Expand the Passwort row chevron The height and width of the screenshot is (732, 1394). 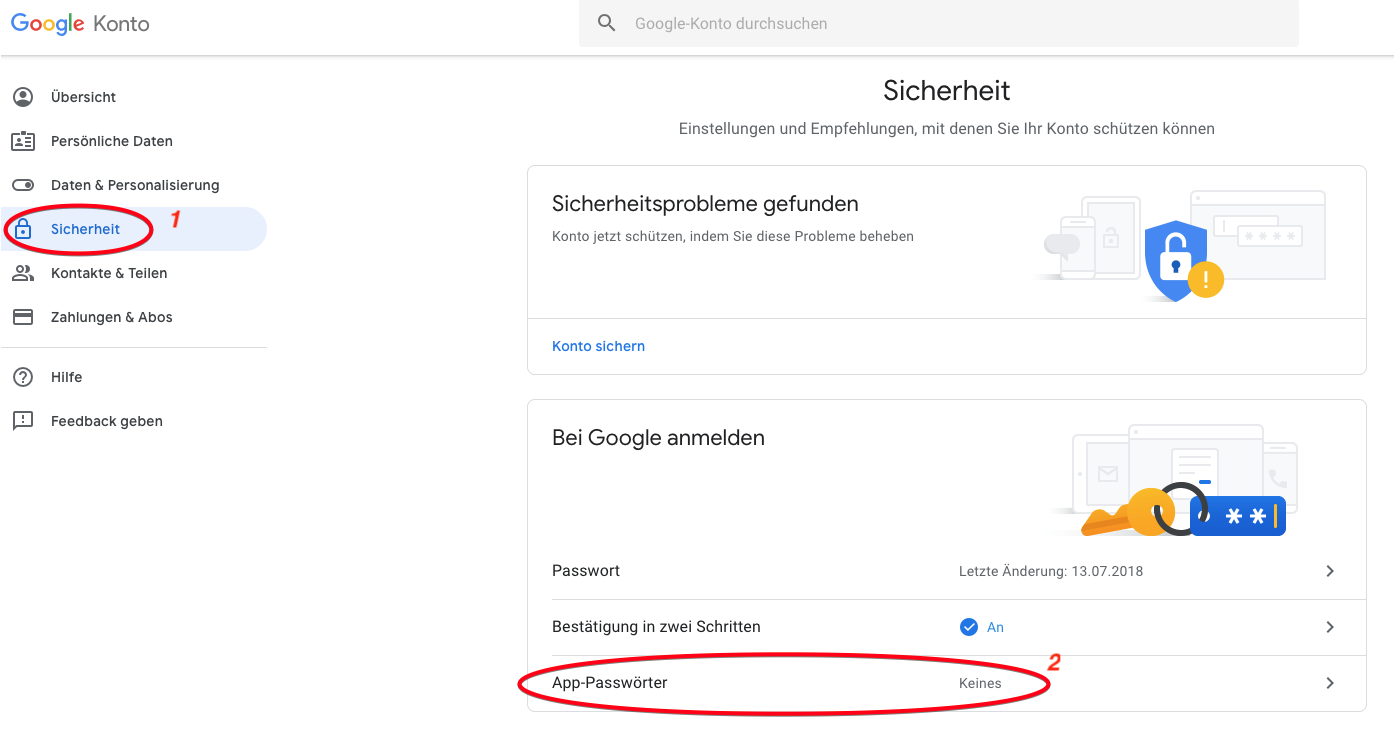click(x=1330, y=571)
